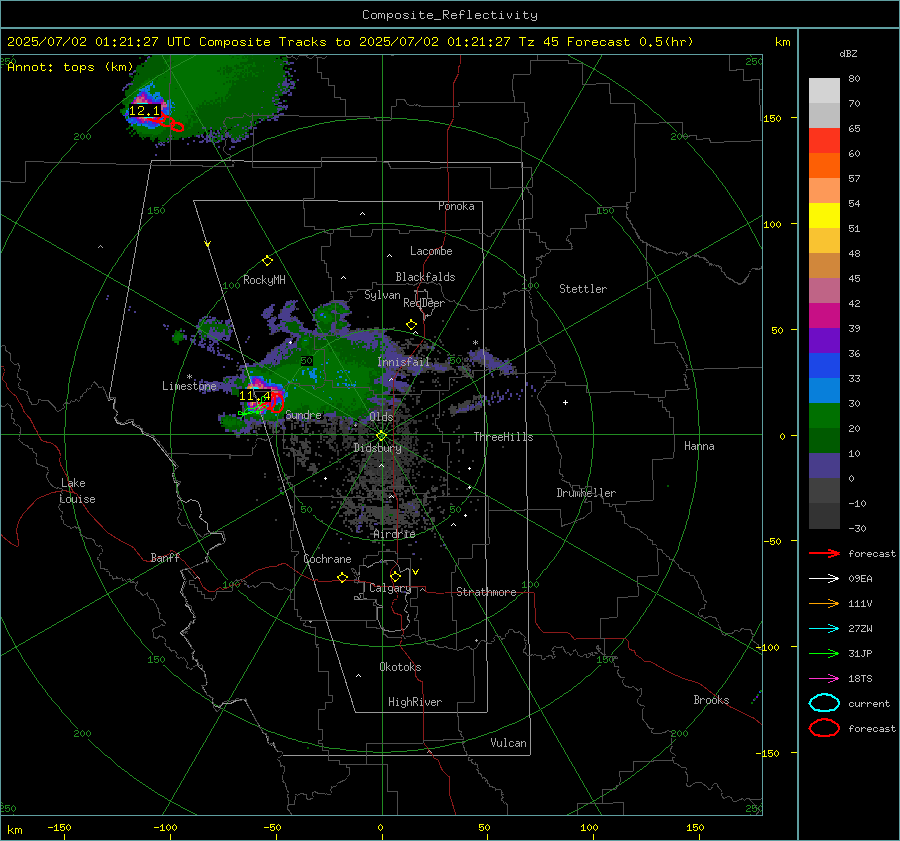This screenshot has height=841, width=900.
Task: Click the asterisk marker above Limestone
Action: point(189,377)
